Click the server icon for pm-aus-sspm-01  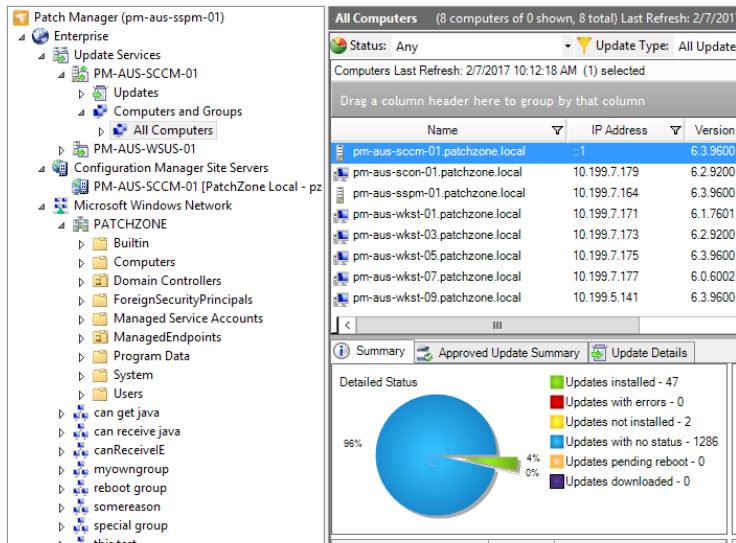pyautogui.click(x=340, y=193)
